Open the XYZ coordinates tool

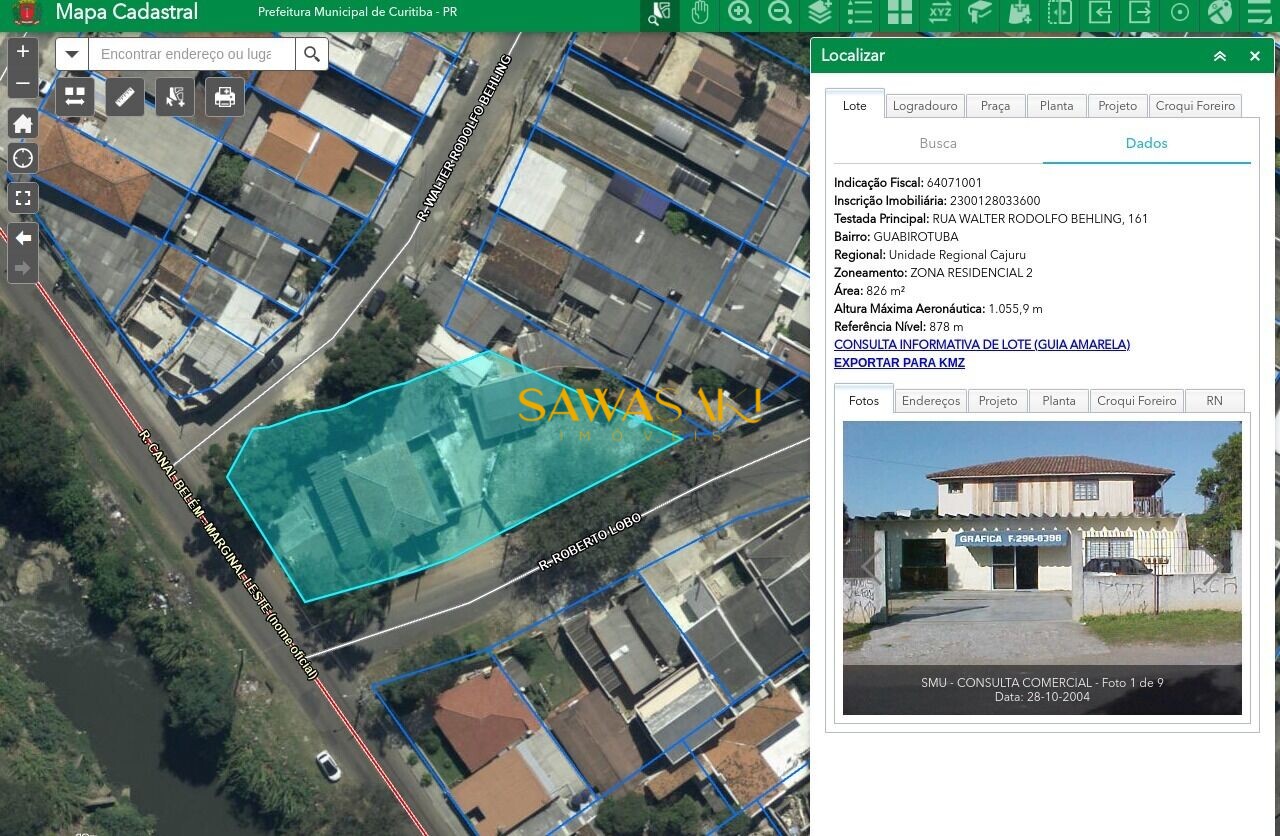pyautogui.click(x=939, y=14)
